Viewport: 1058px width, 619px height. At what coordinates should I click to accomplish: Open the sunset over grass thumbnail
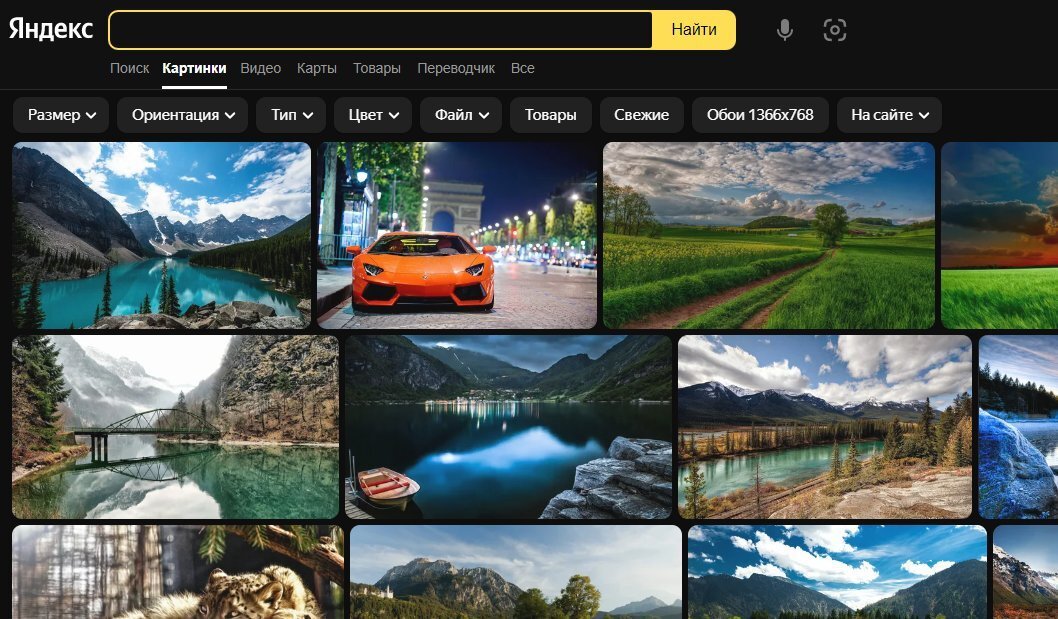(999, 236)
